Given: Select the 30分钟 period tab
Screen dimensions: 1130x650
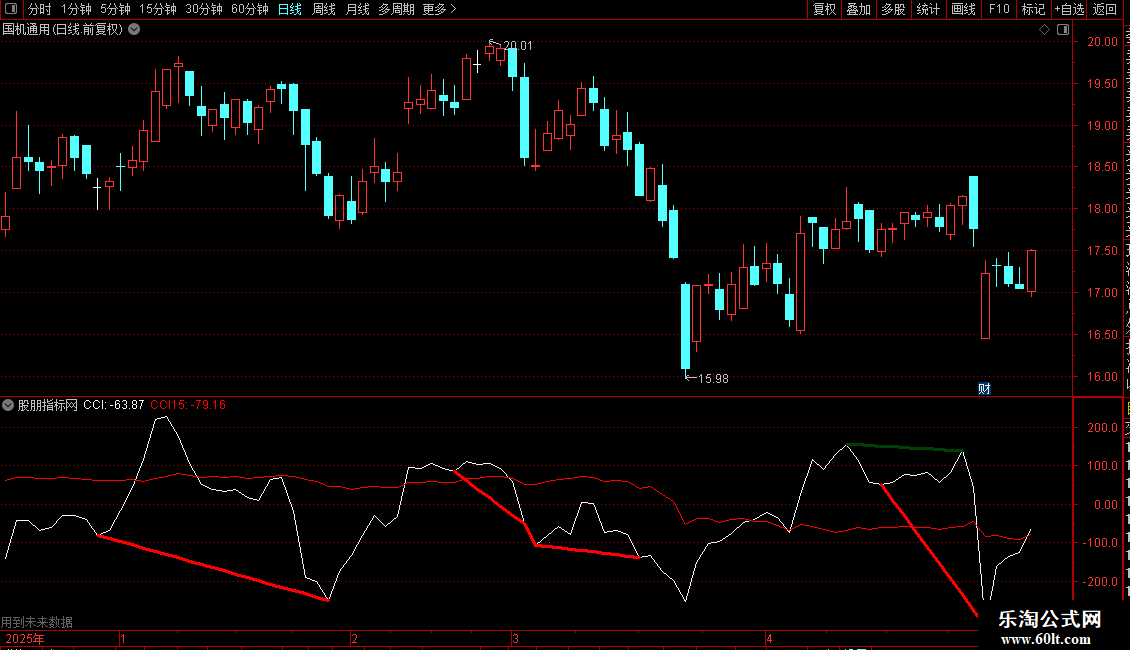Looking at the screenshot, I should tap(204, 9).
